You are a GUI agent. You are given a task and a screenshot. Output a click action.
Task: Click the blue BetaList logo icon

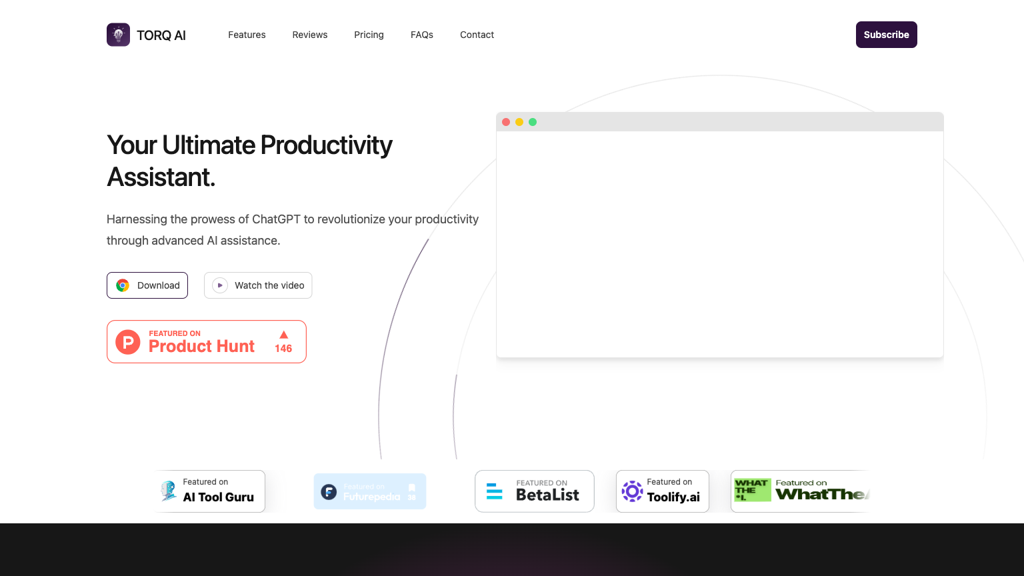[x=494, y=491]
